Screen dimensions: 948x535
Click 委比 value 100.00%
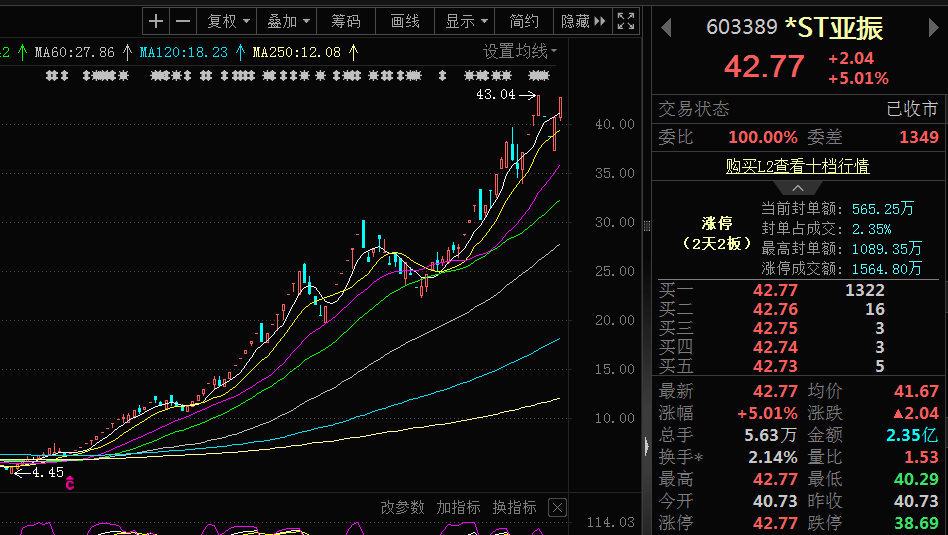763,137
